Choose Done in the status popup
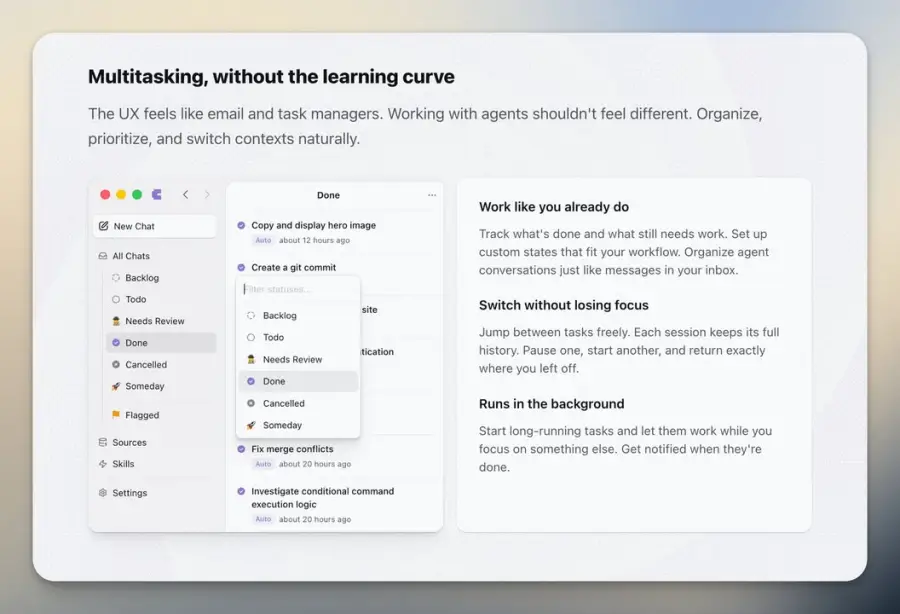Screen dimensions: 900x614 pyautogui.click(x=298, y=381)
